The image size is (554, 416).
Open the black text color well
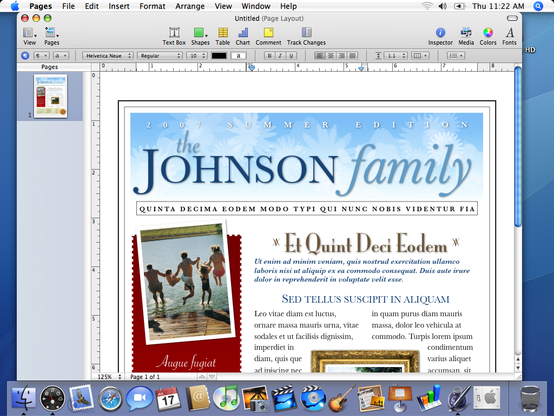[x=219, y=55]
